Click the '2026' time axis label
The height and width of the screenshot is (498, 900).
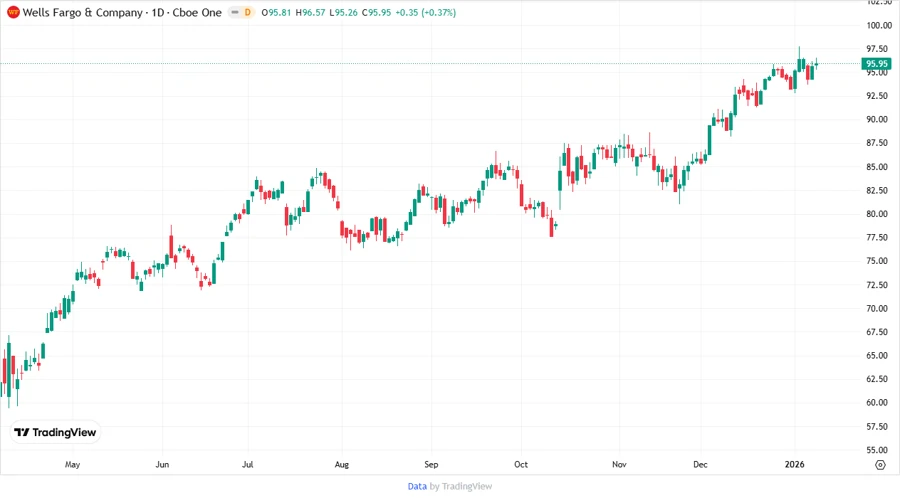(x=795, y=464)
